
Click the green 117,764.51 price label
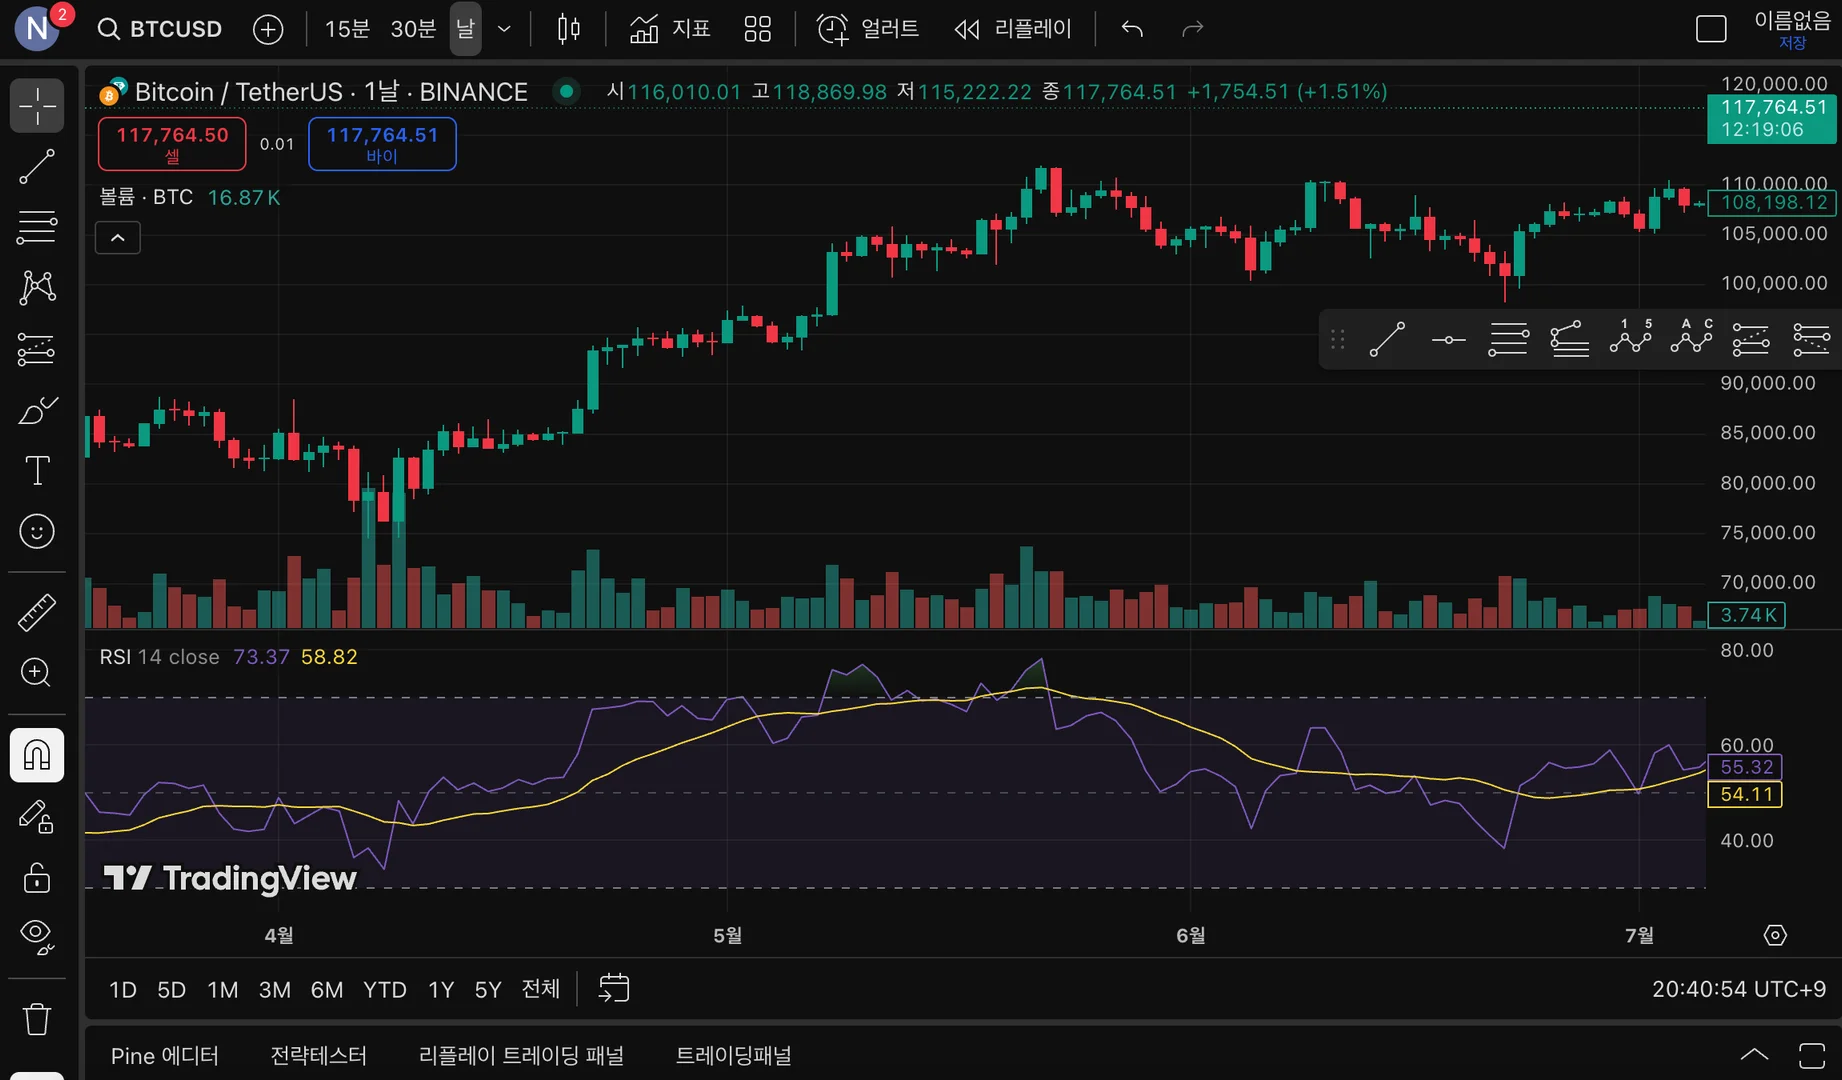pyautogui.click(x=1772, y=118)
